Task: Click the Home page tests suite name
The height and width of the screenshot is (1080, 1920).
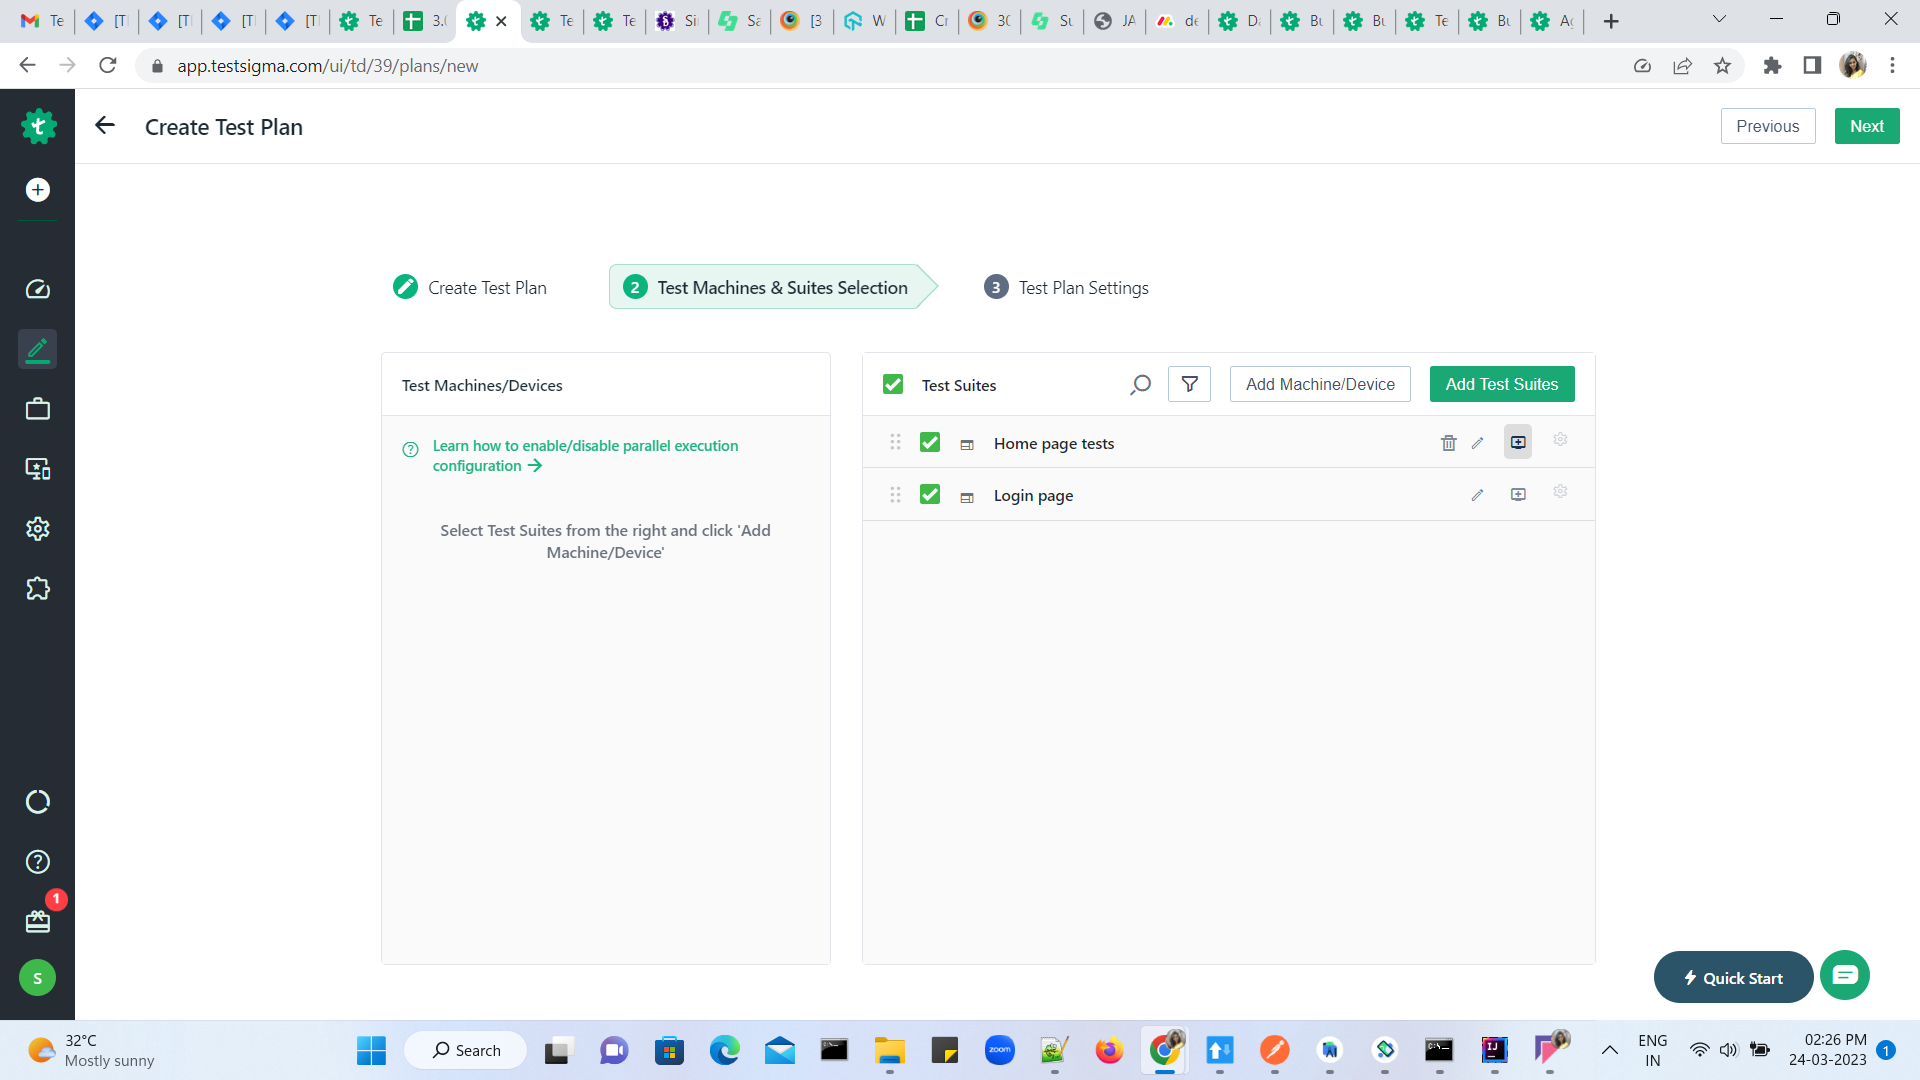Action: (1053, 444)
